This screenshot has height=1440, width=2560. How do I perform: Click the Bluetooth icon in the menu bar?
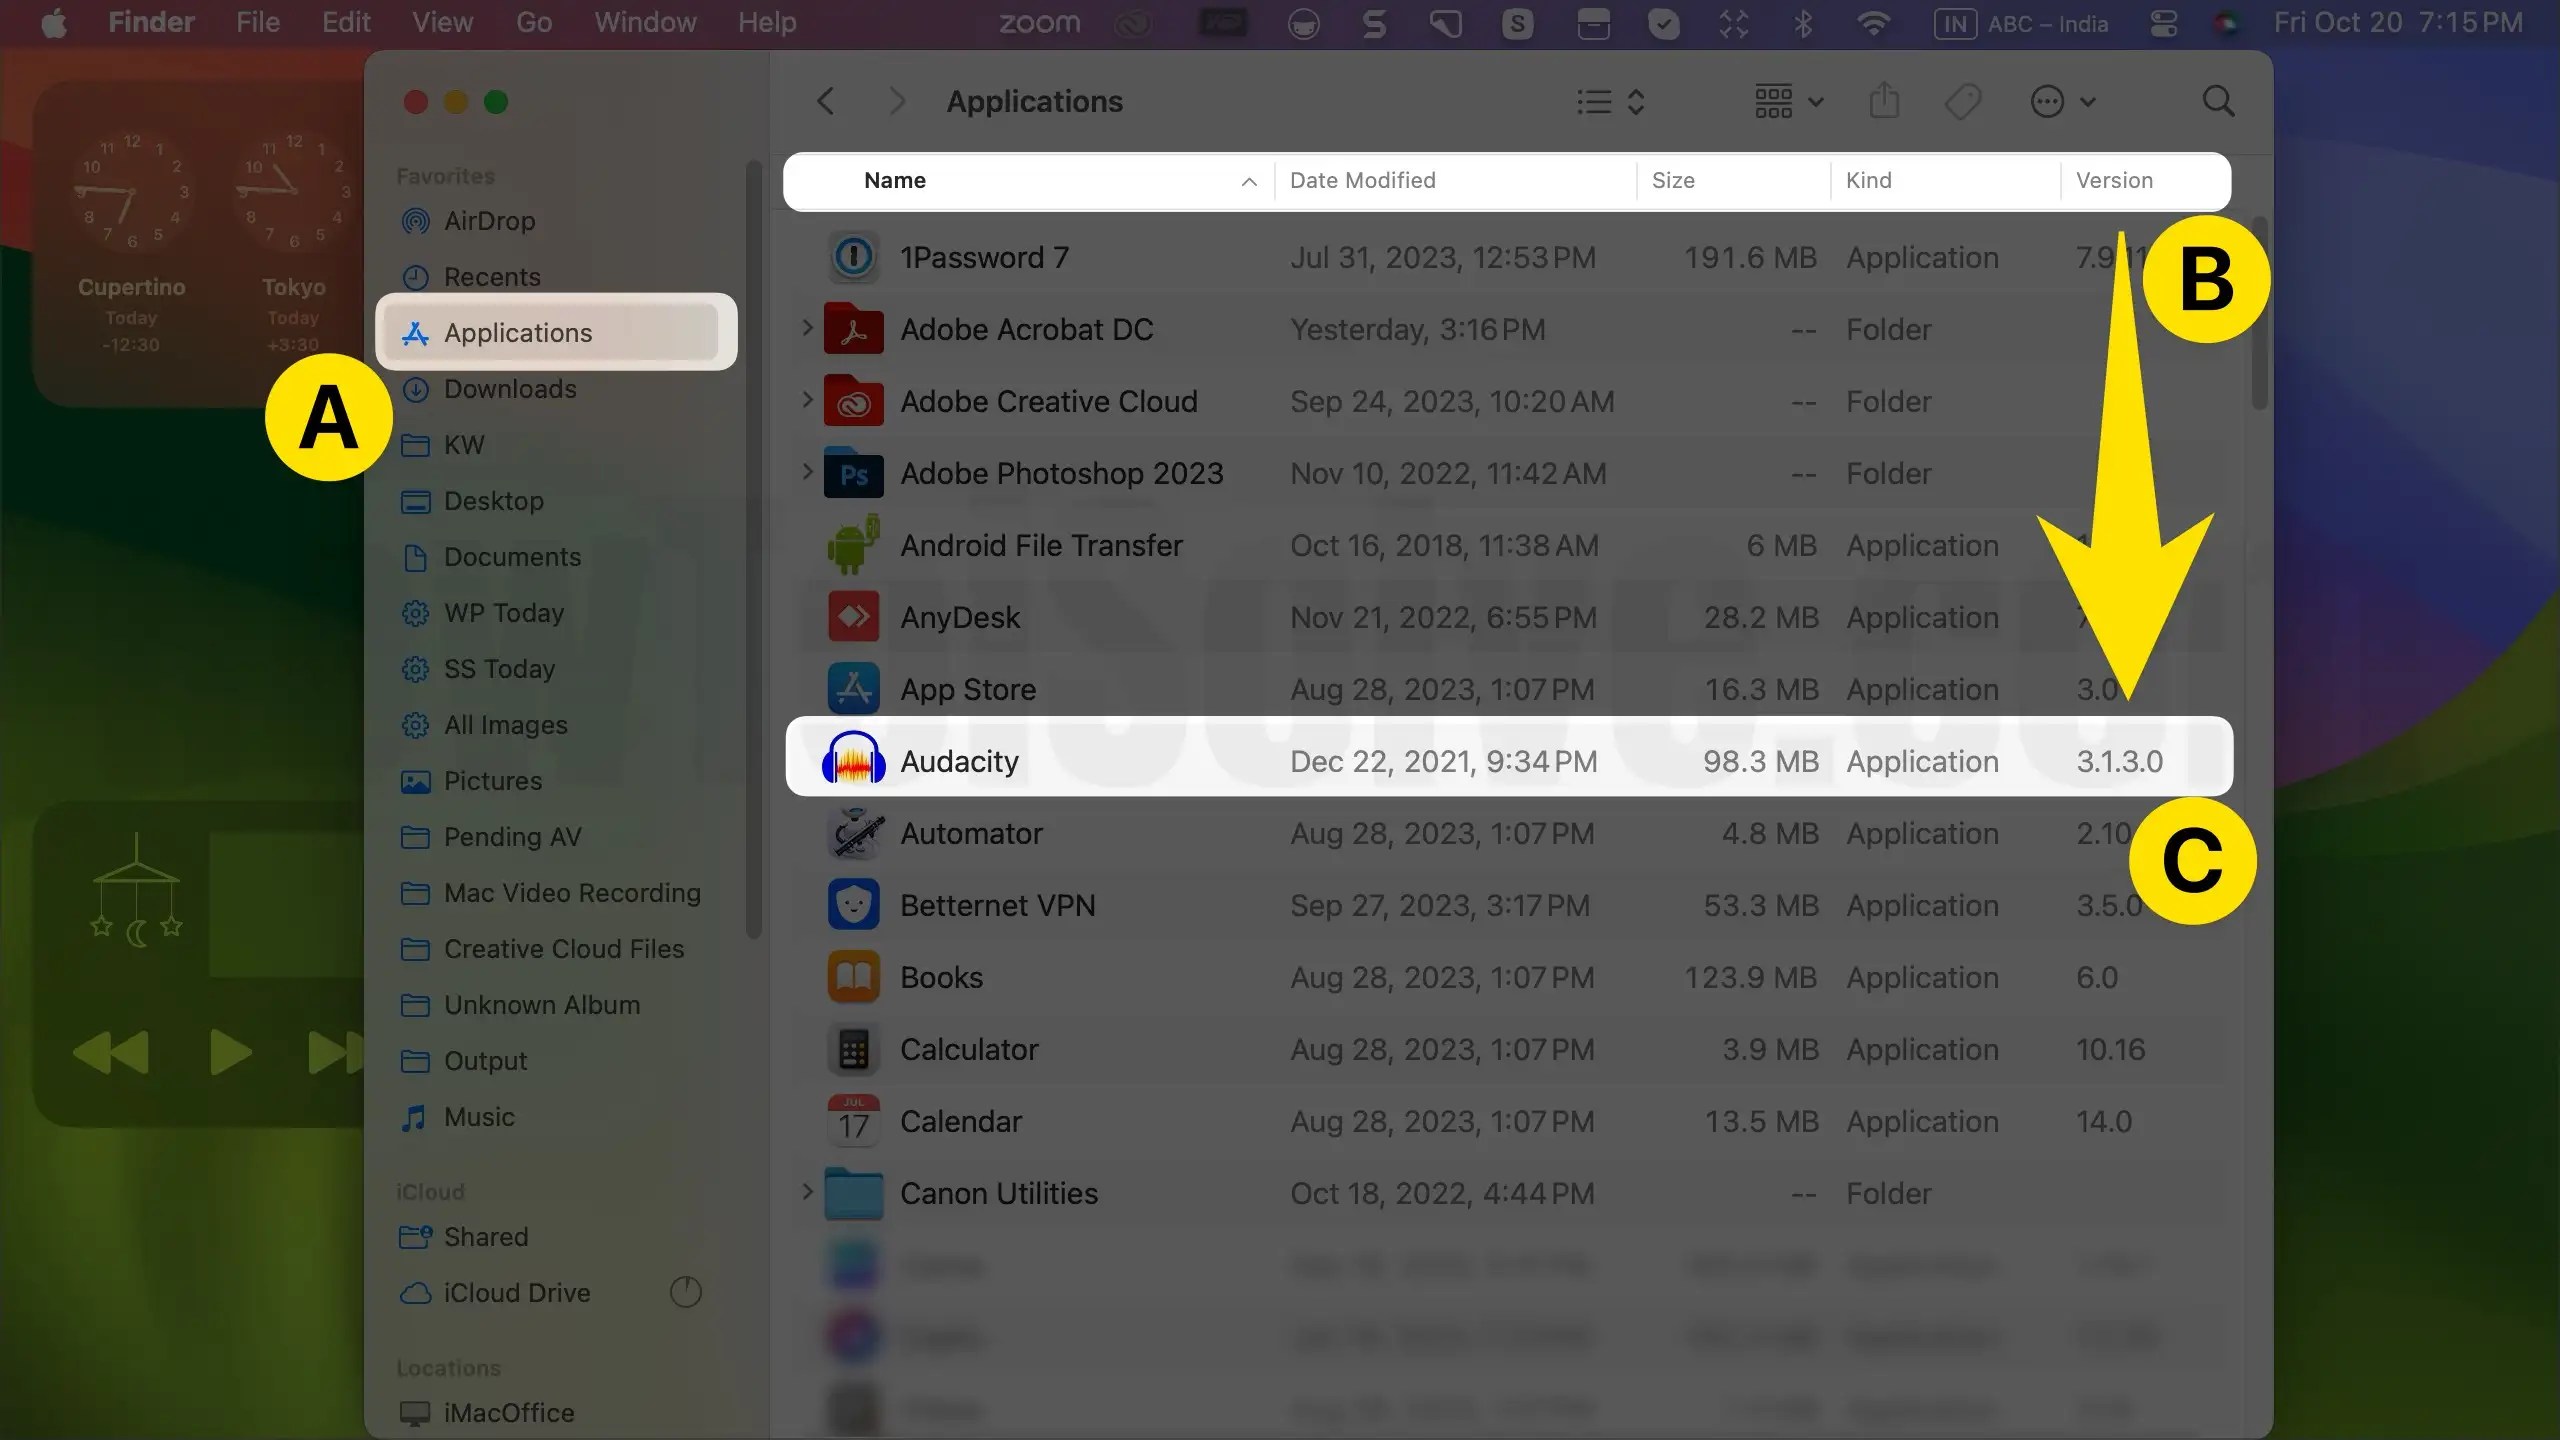[x=1803, y=22]
